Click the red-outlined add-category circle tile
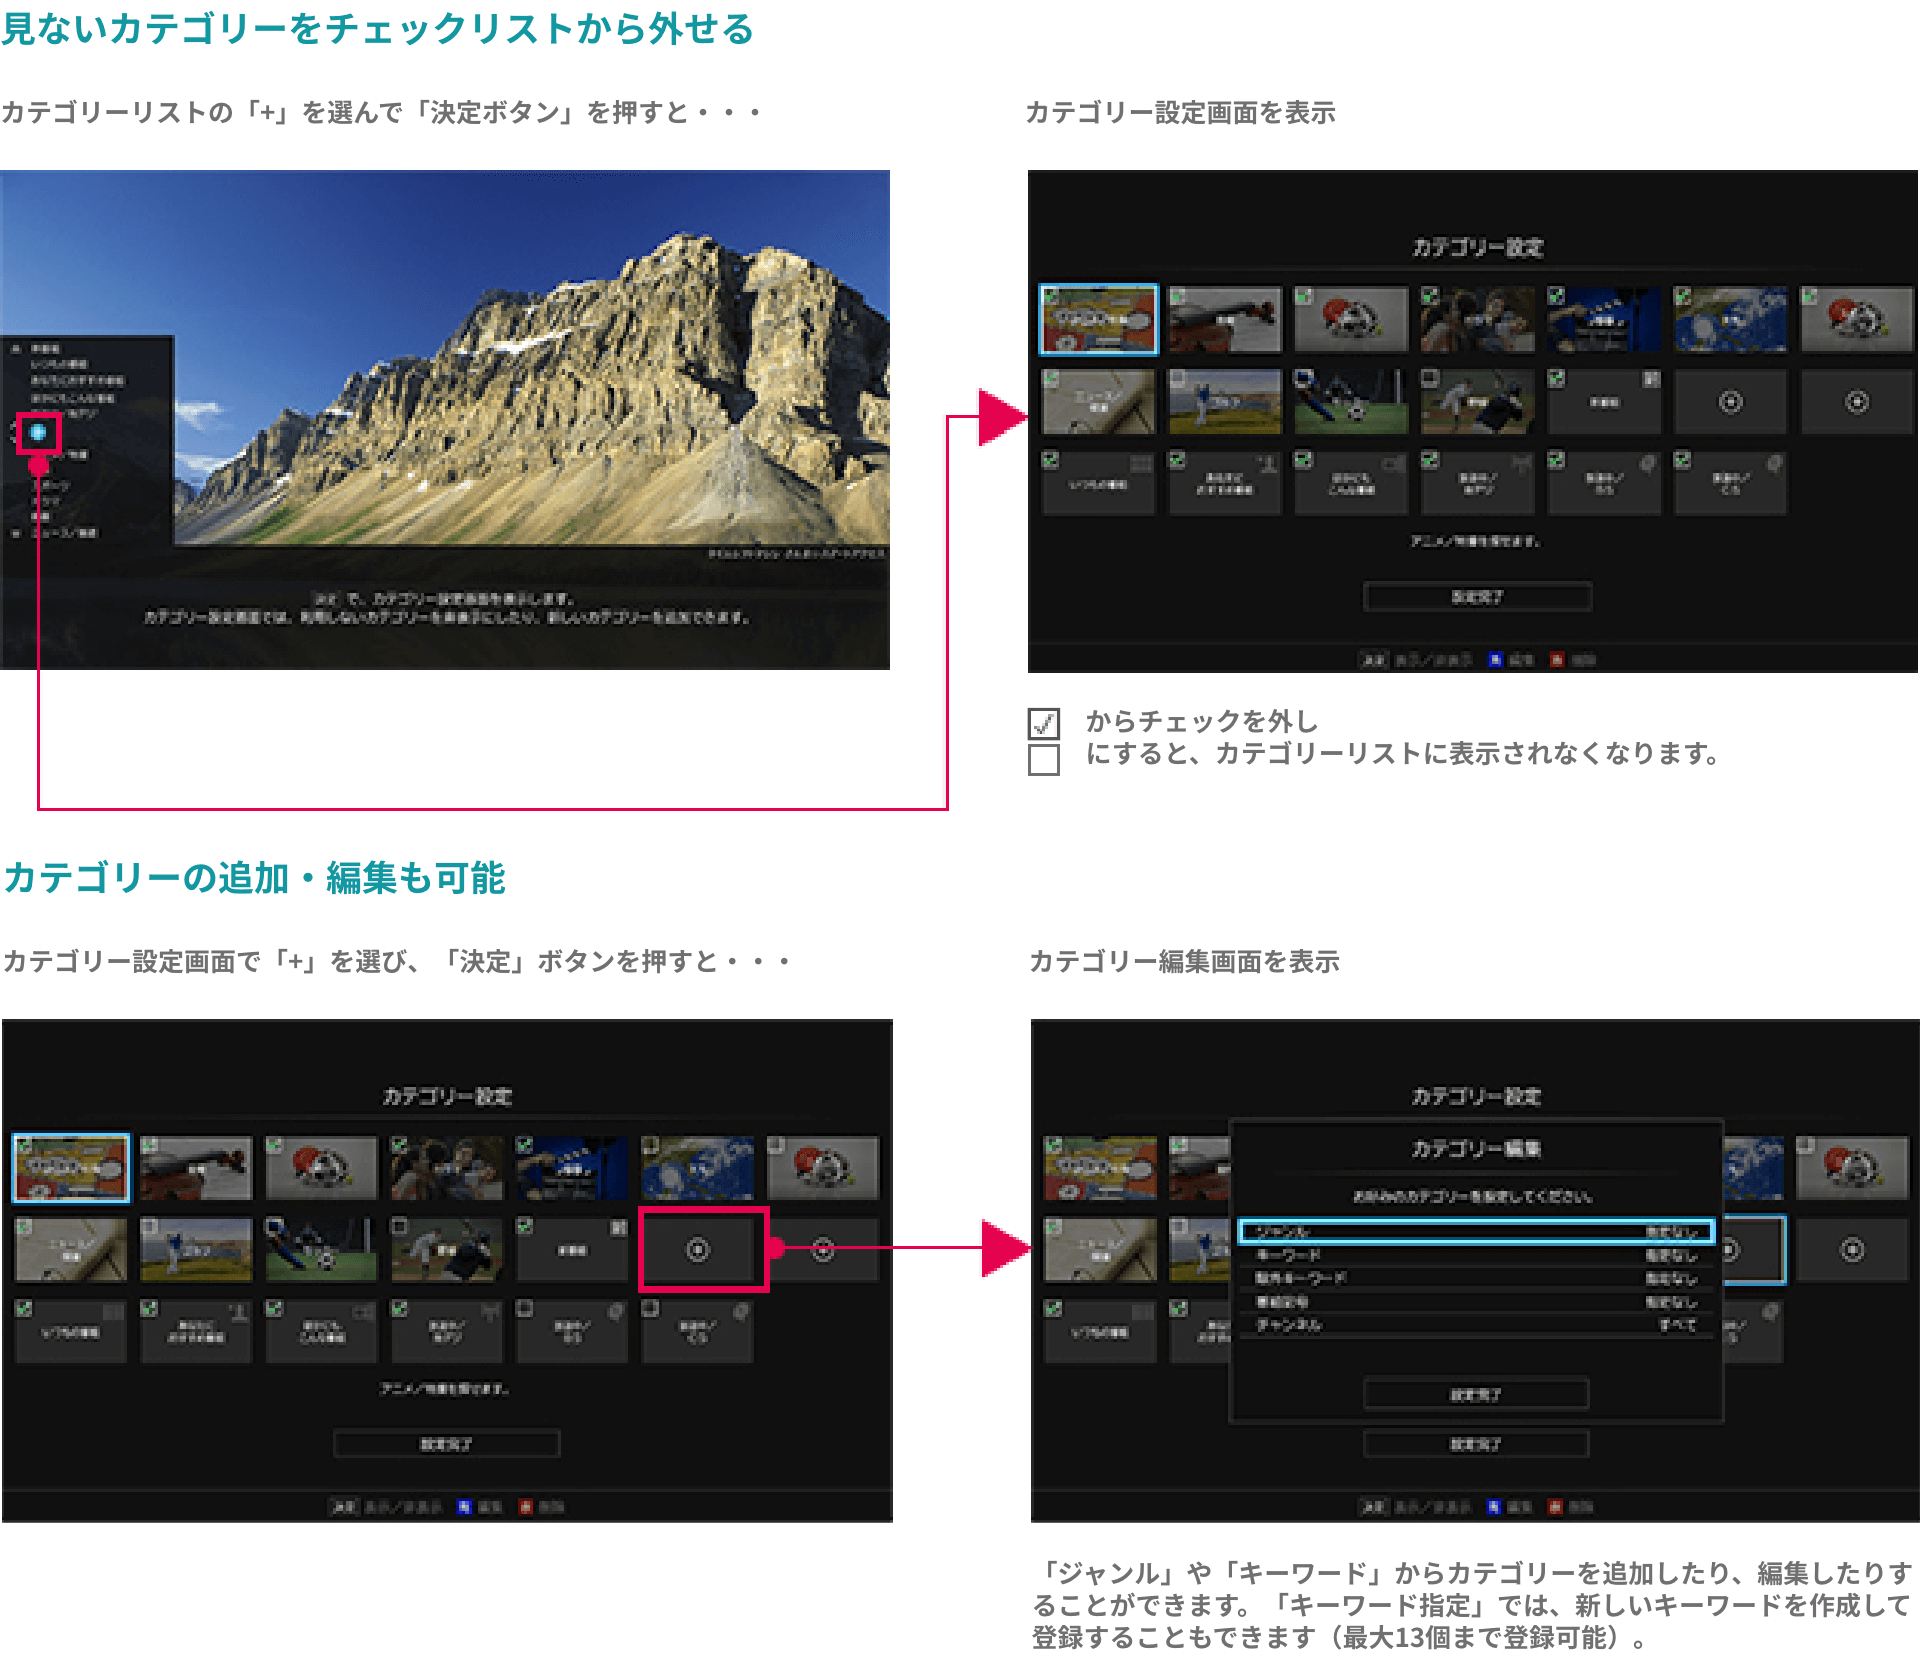Image resolution: width=1920 pixels, height=1664 pixels. [699, 1249]
